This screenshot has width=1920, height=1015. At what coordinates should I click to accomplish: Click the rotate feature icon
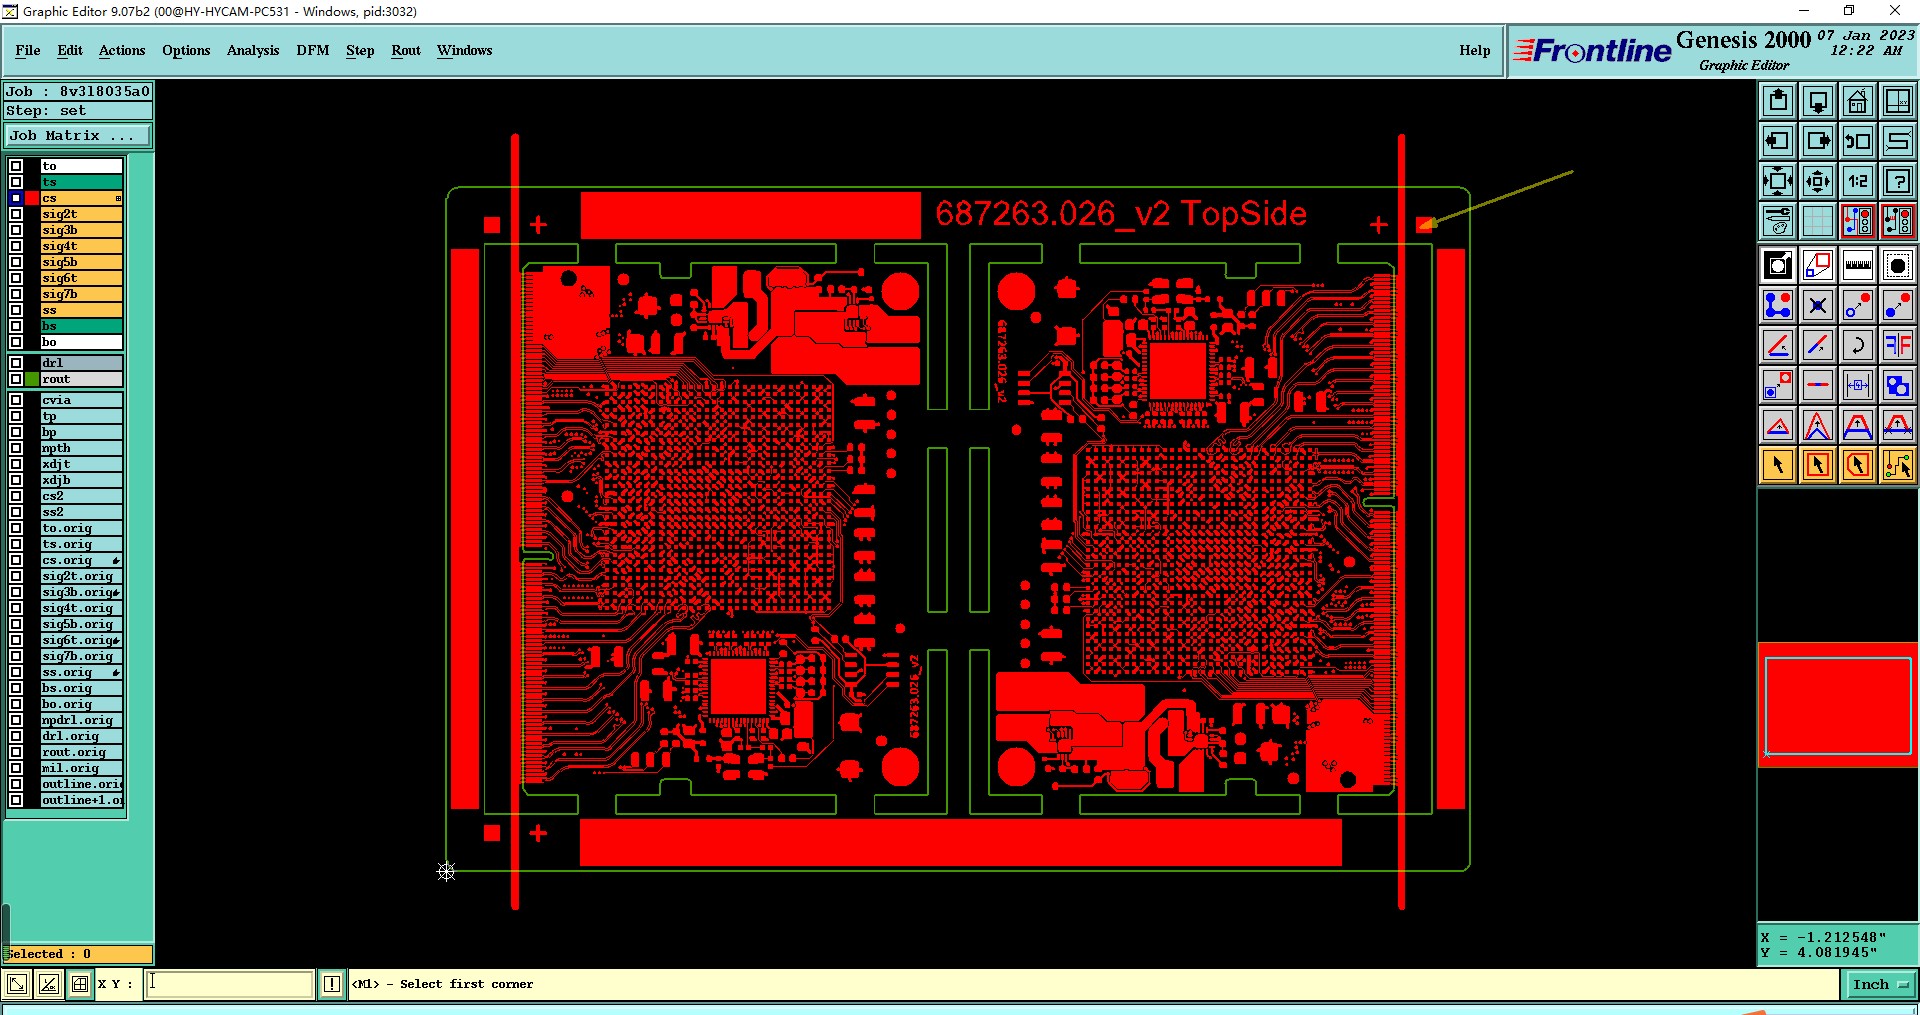tap(1858, 345)
